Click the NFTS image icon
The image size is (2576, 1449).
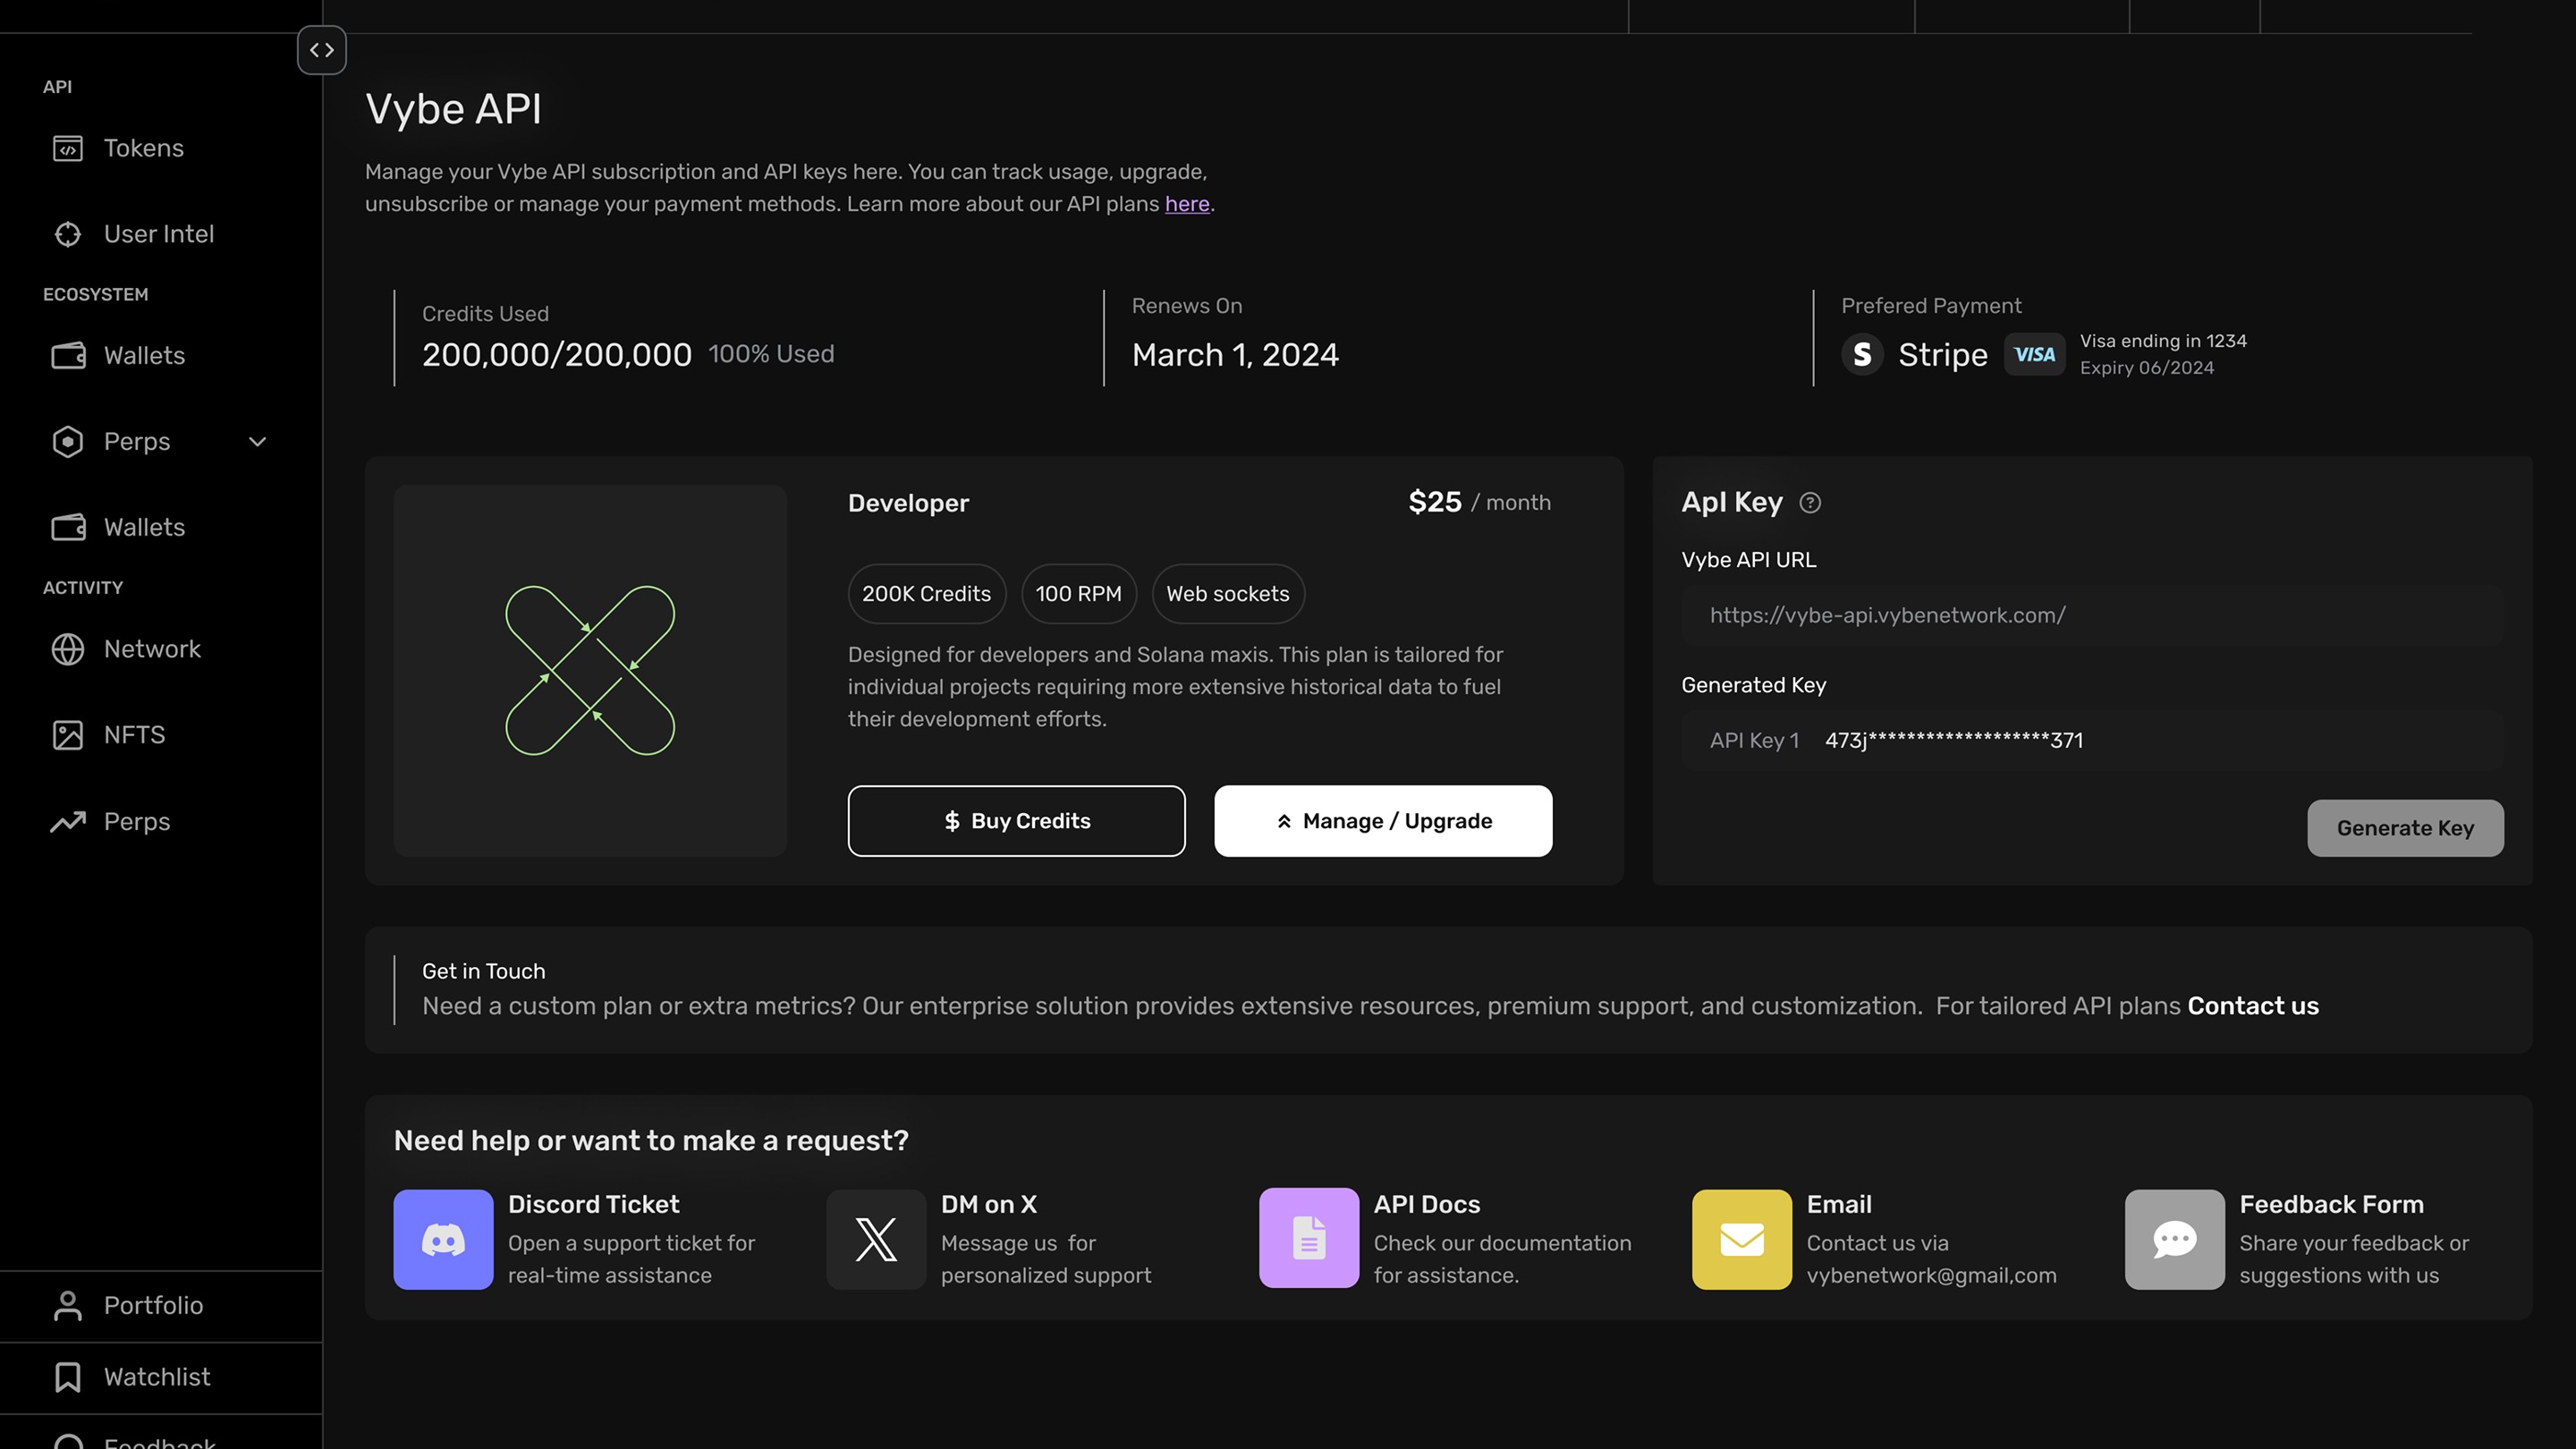tap(68, 735)
